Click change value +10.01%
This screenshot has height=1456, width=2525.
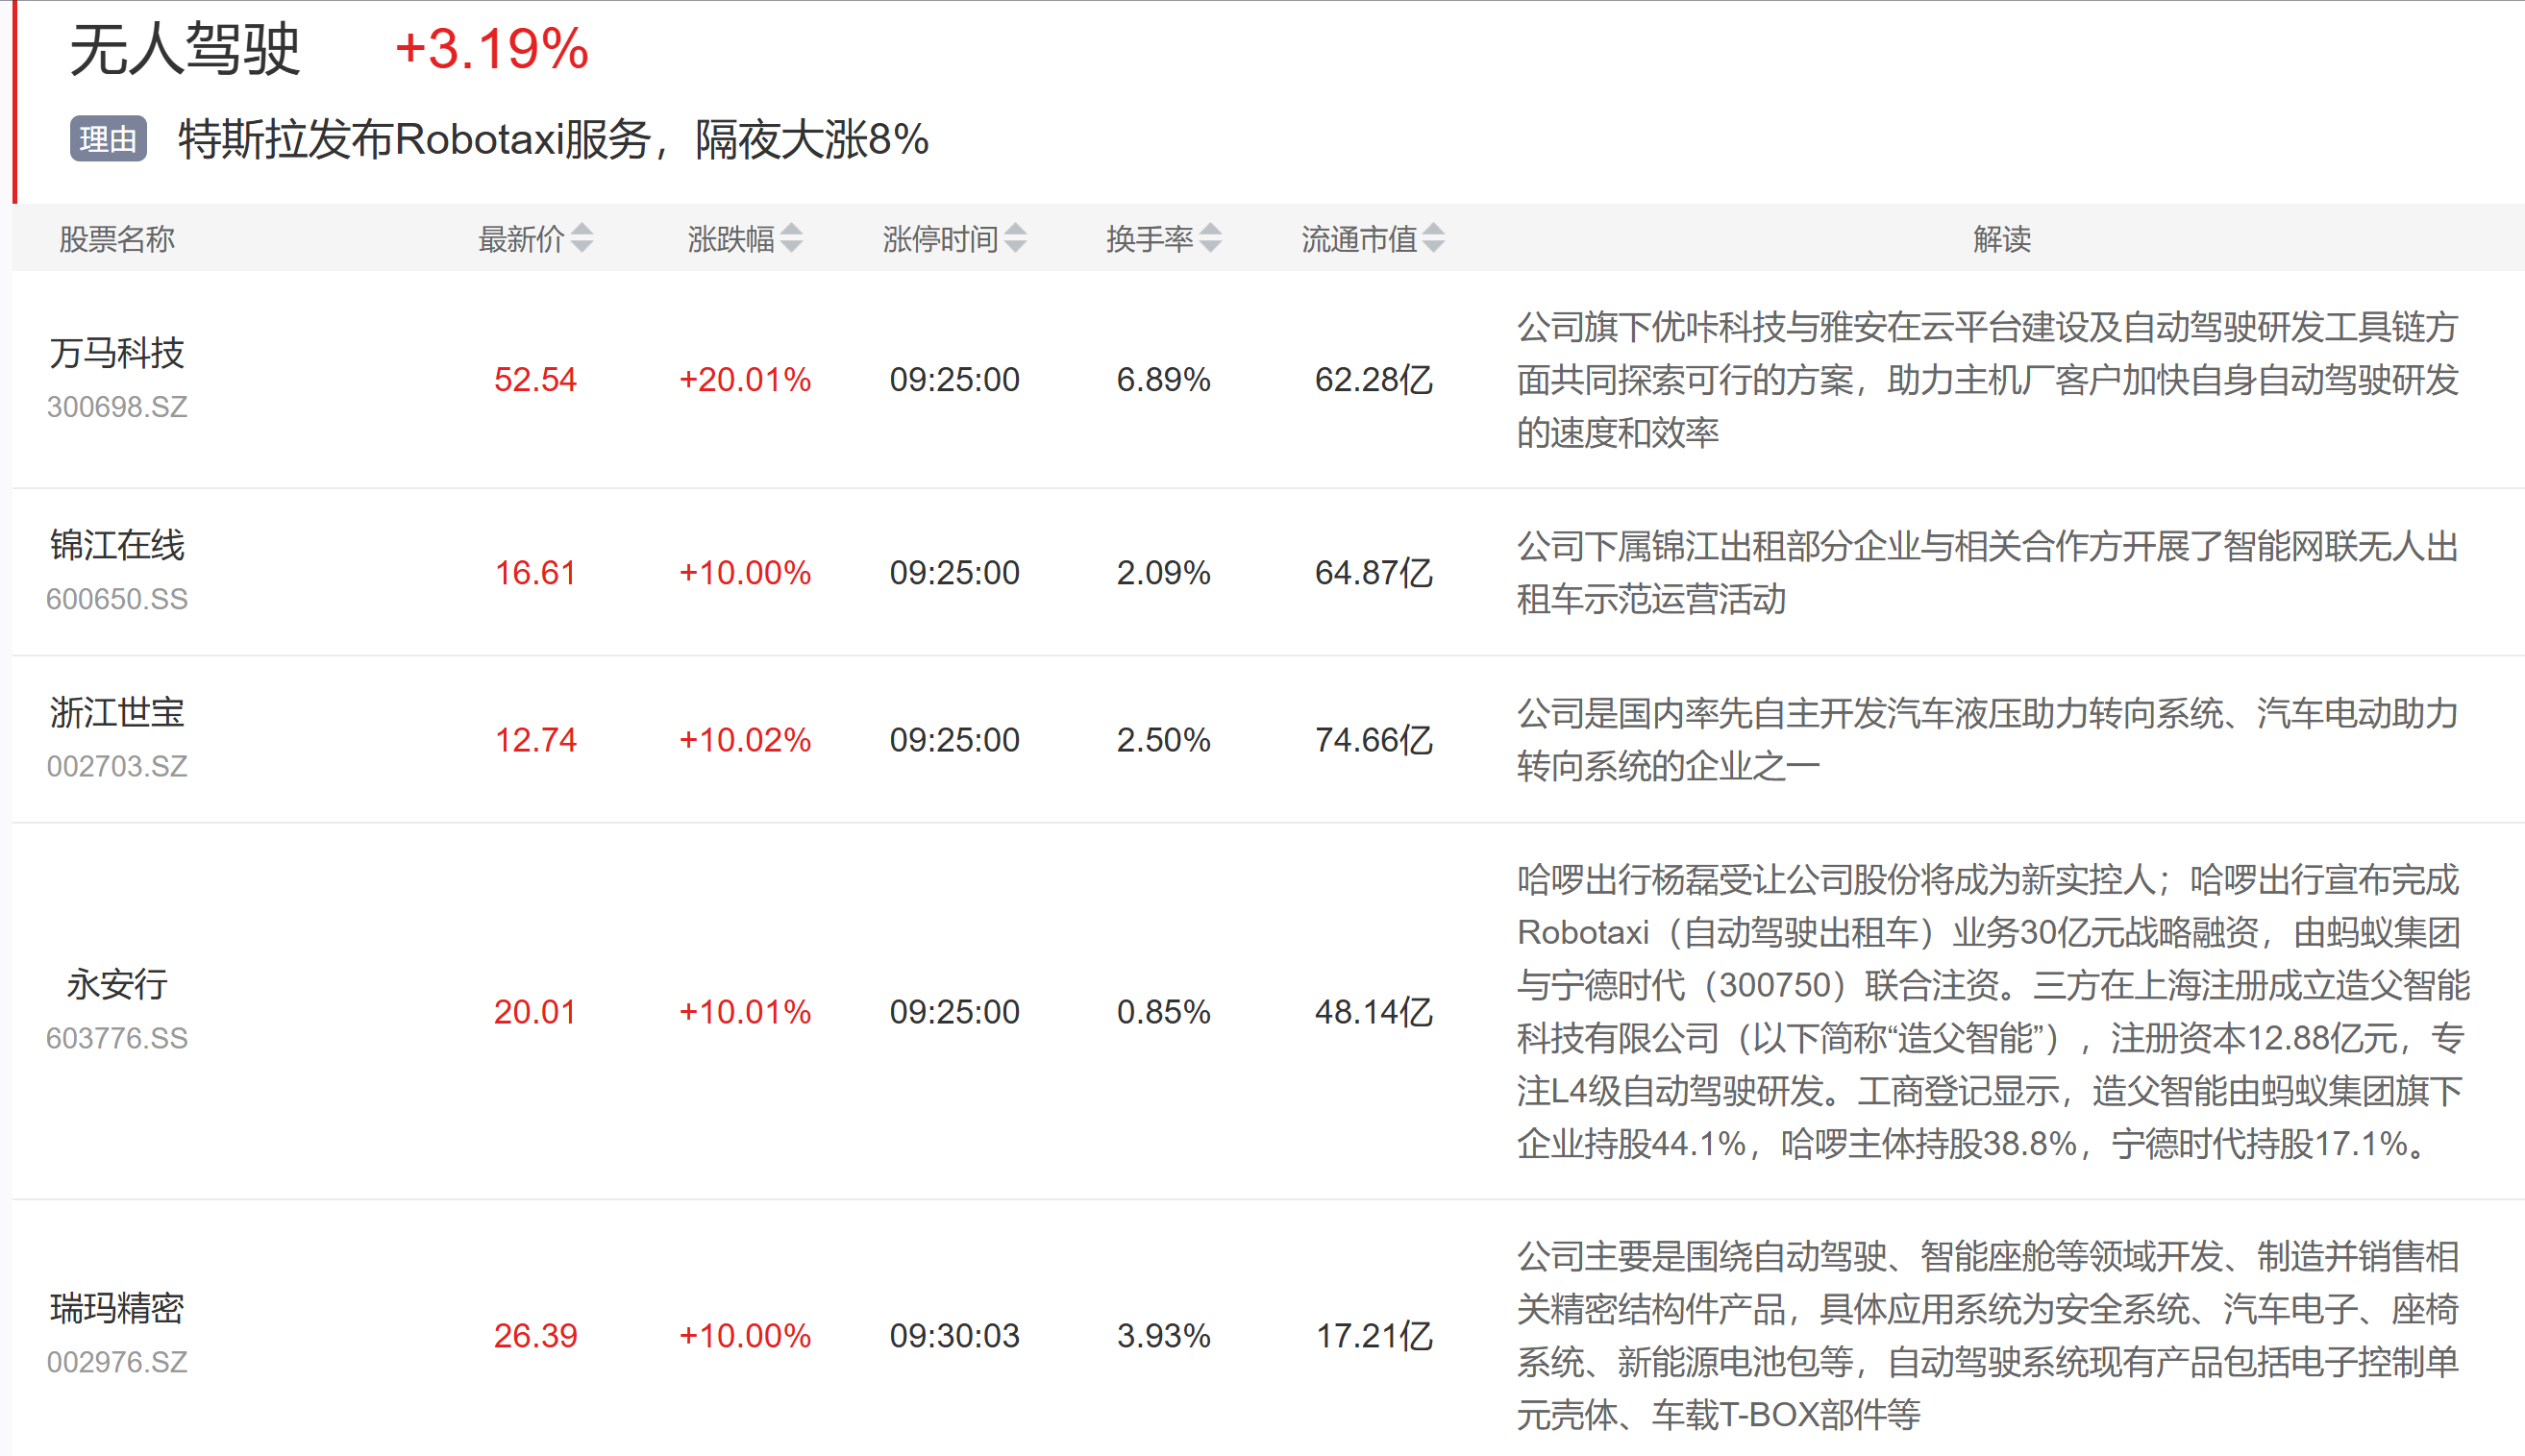pos(745,1012)
